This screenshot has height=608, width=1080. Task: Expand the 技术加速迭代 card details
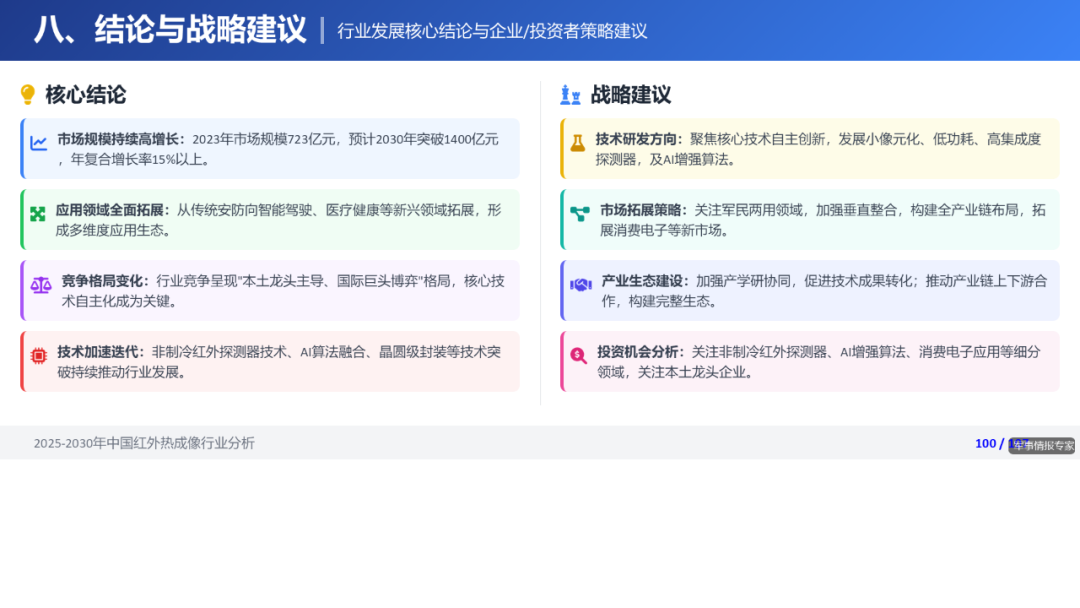270,357
